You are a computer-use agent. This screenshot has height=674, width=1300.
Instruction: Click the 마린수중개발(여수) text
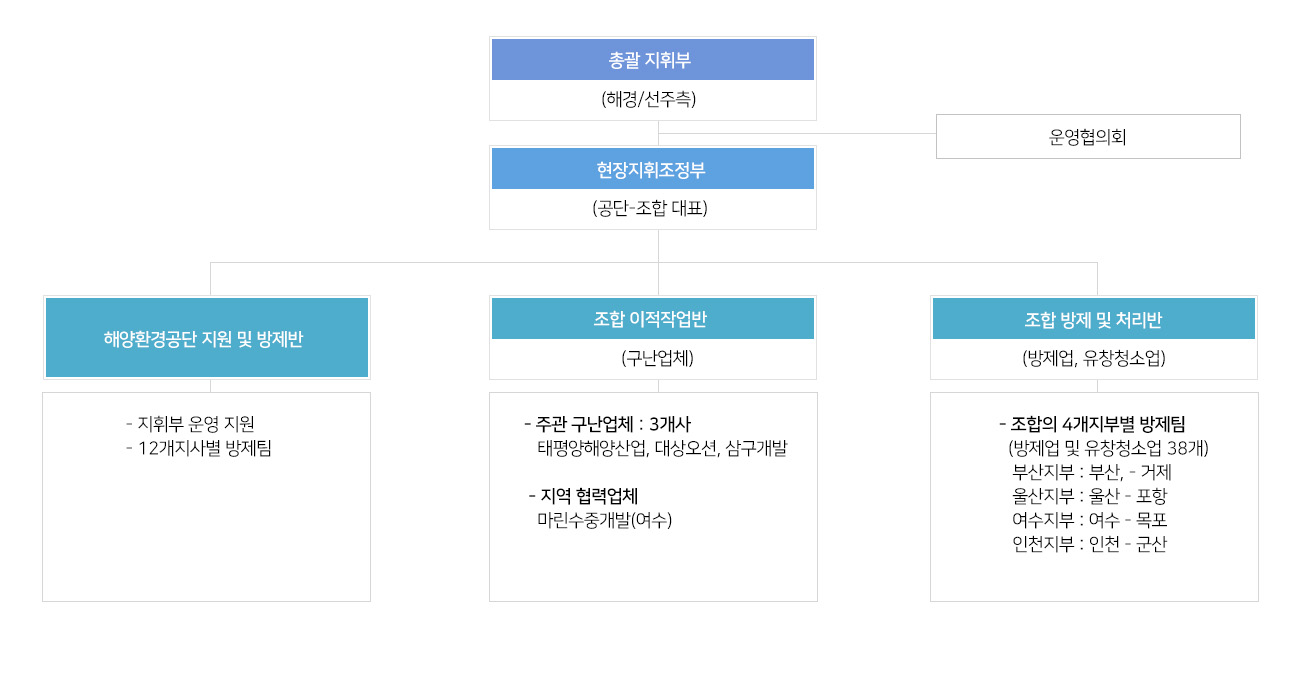[604, 520]
